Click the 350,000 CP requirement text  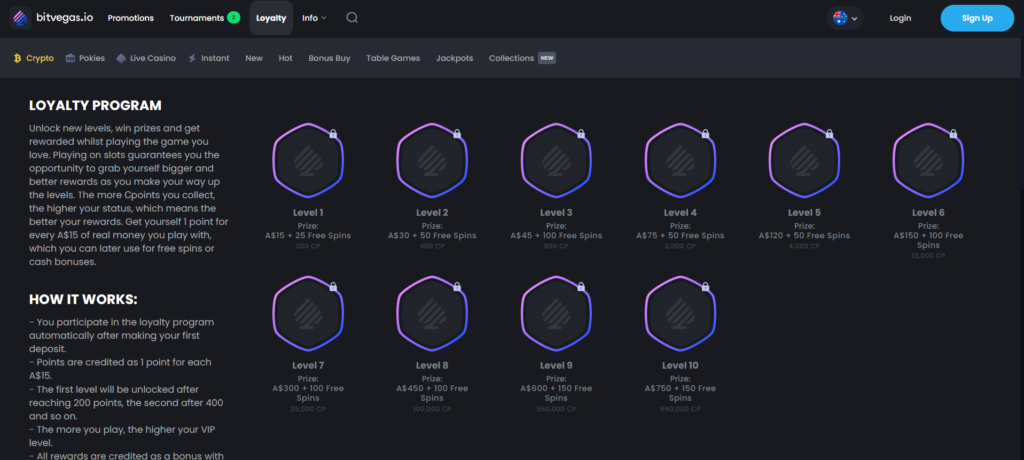(556, 409)
